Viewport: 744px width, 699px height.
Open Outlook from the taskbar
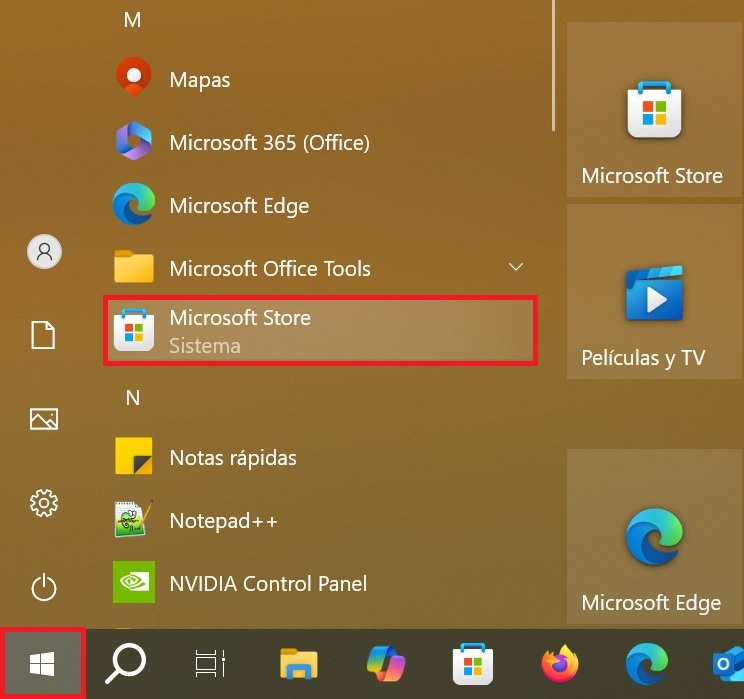point(726,663)
